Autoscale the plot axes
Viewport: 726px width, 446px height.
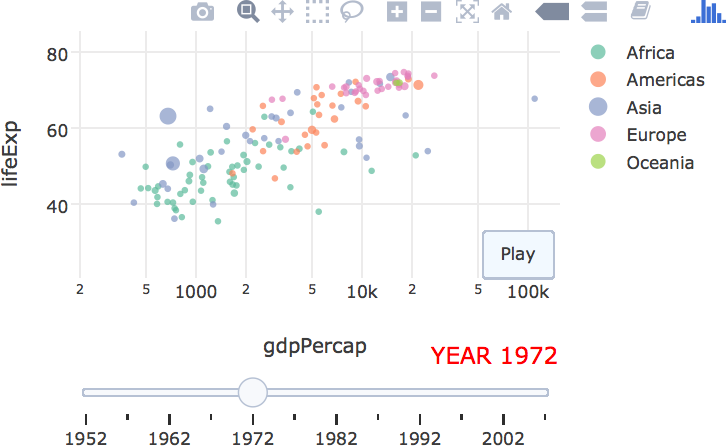tap(467, 12)
